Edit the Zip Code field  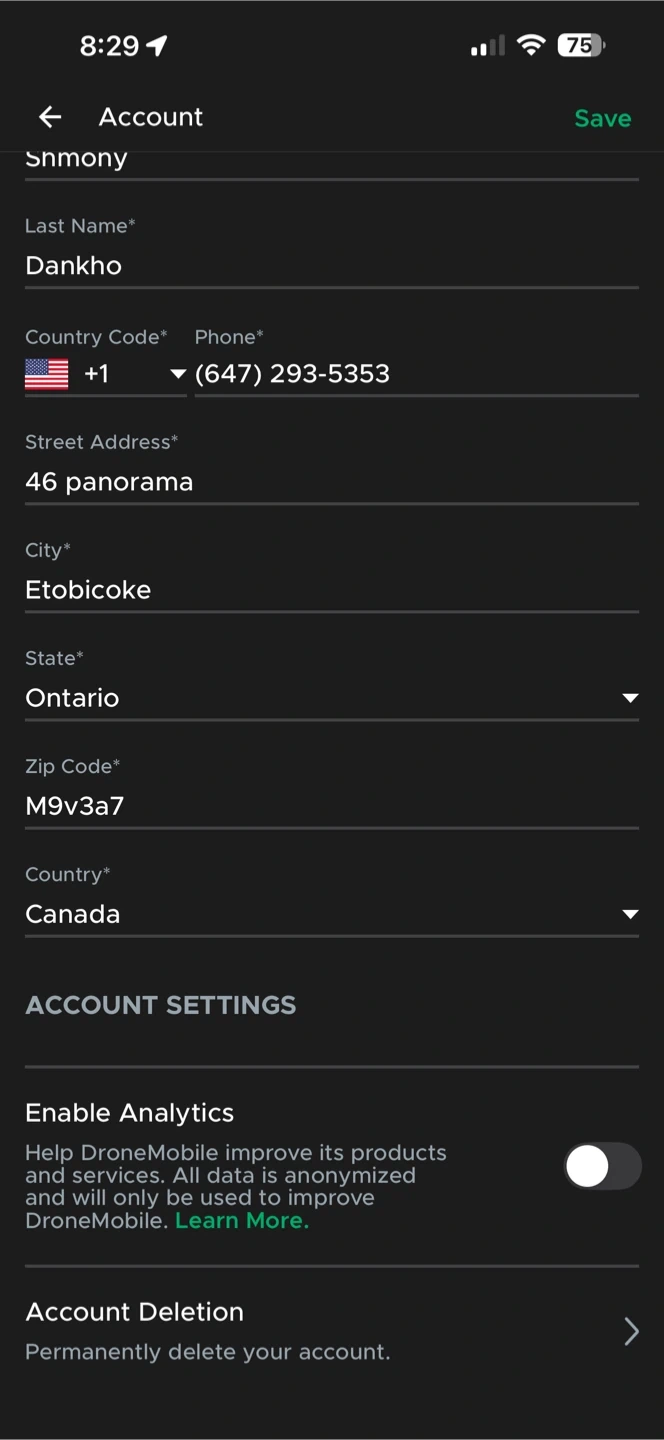[330, 806]
